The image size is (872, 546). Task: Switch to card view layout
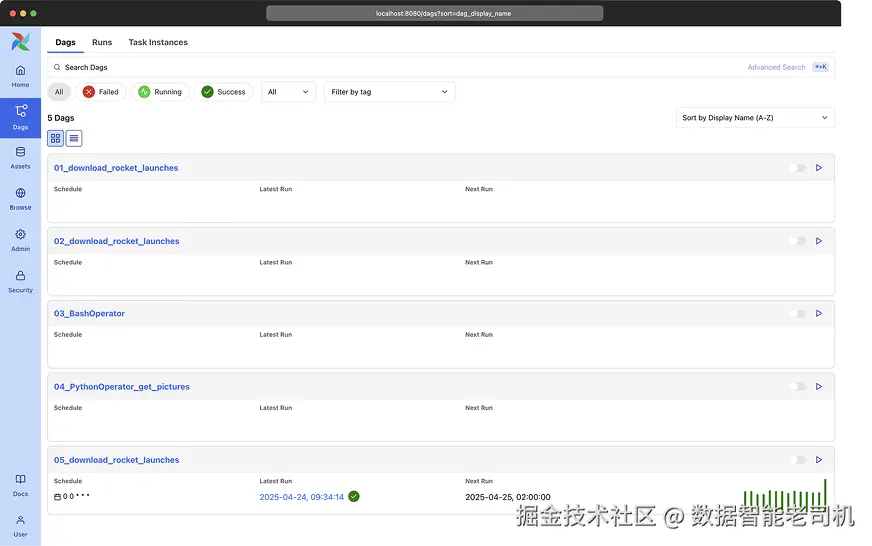pos(56,138)
